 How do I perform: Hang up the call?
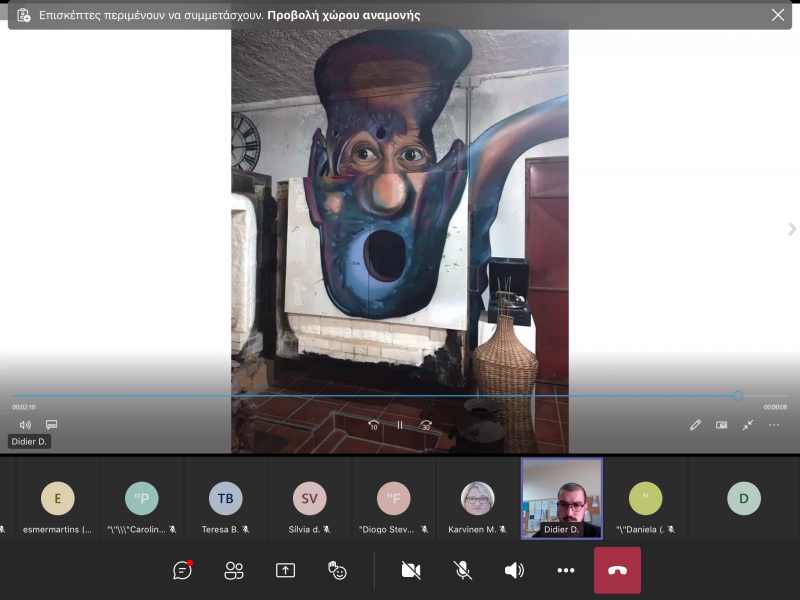coord(617,570)
